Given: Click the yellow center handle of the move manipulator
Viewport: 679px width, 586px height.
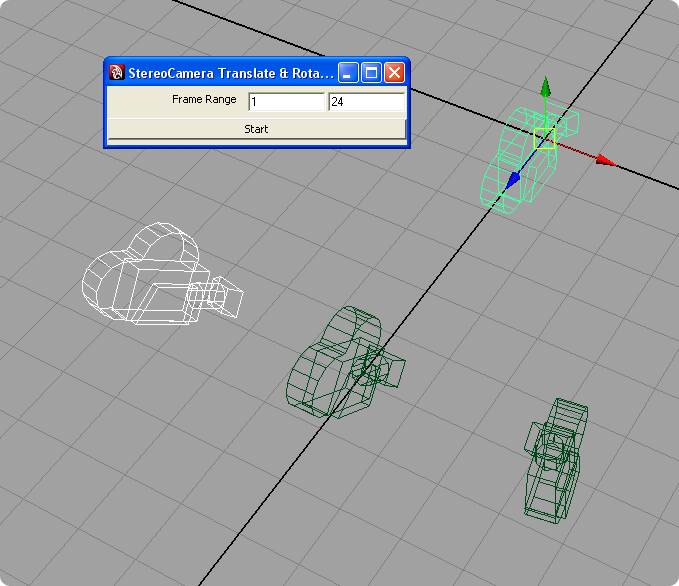Looking at the screenshot, I should (544, 138).
